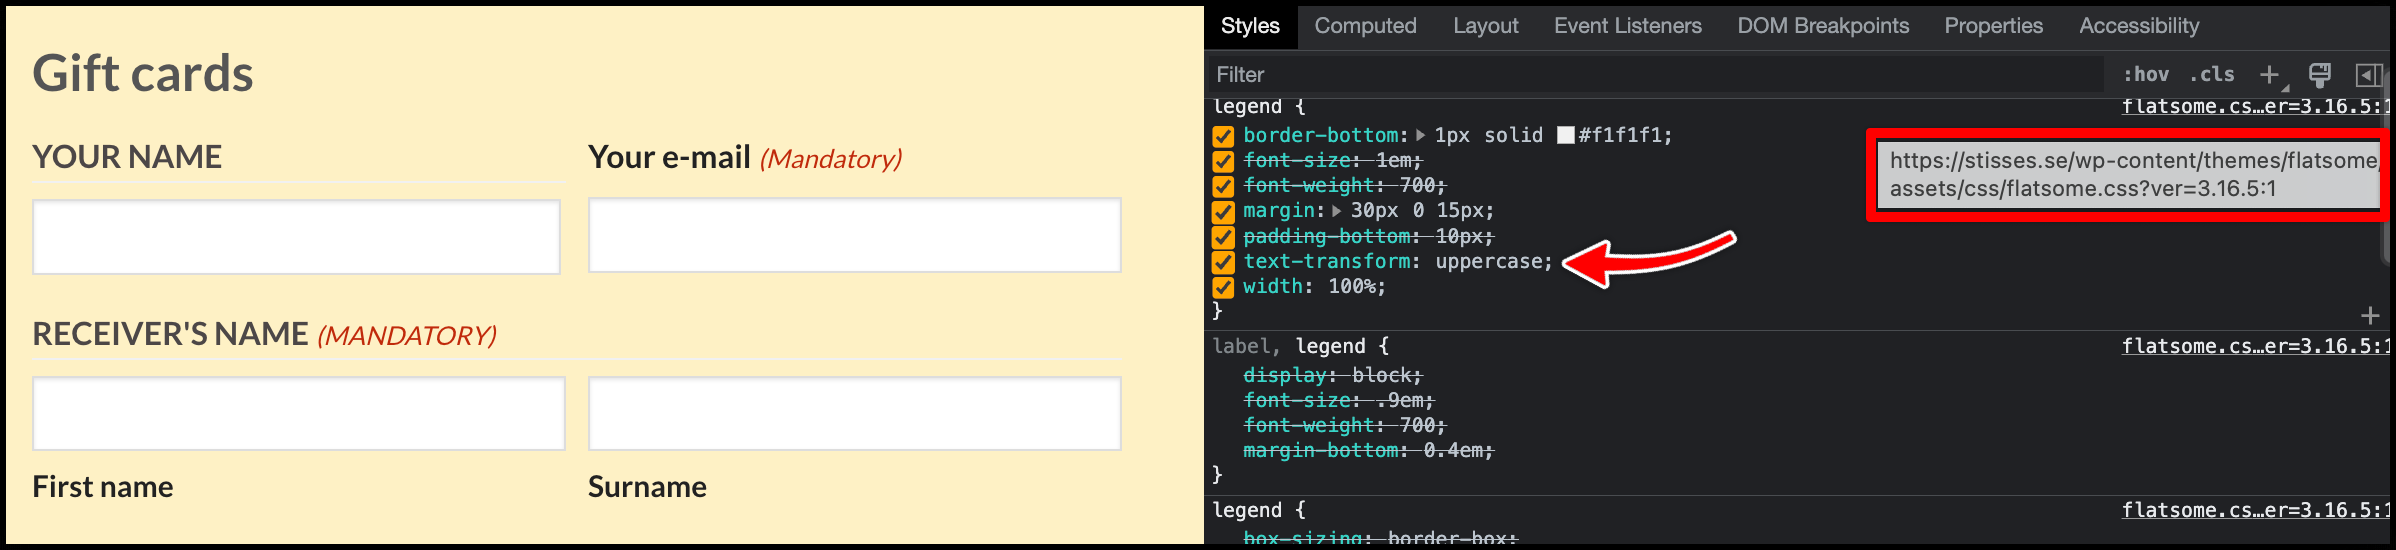
Task: Click the new style rule plus icon
Action: click(2270, 75)
